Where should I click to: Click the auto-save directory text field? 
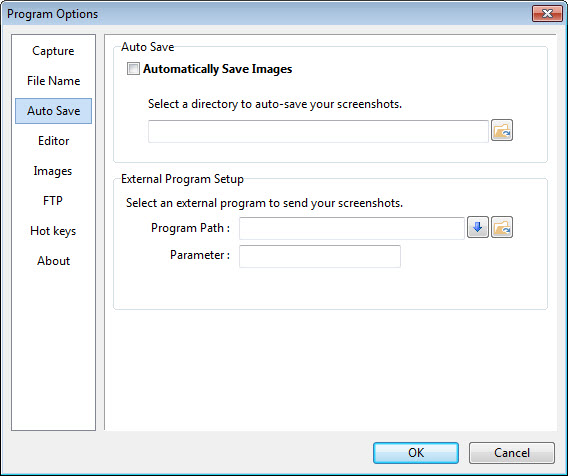[x=318, y=131]
